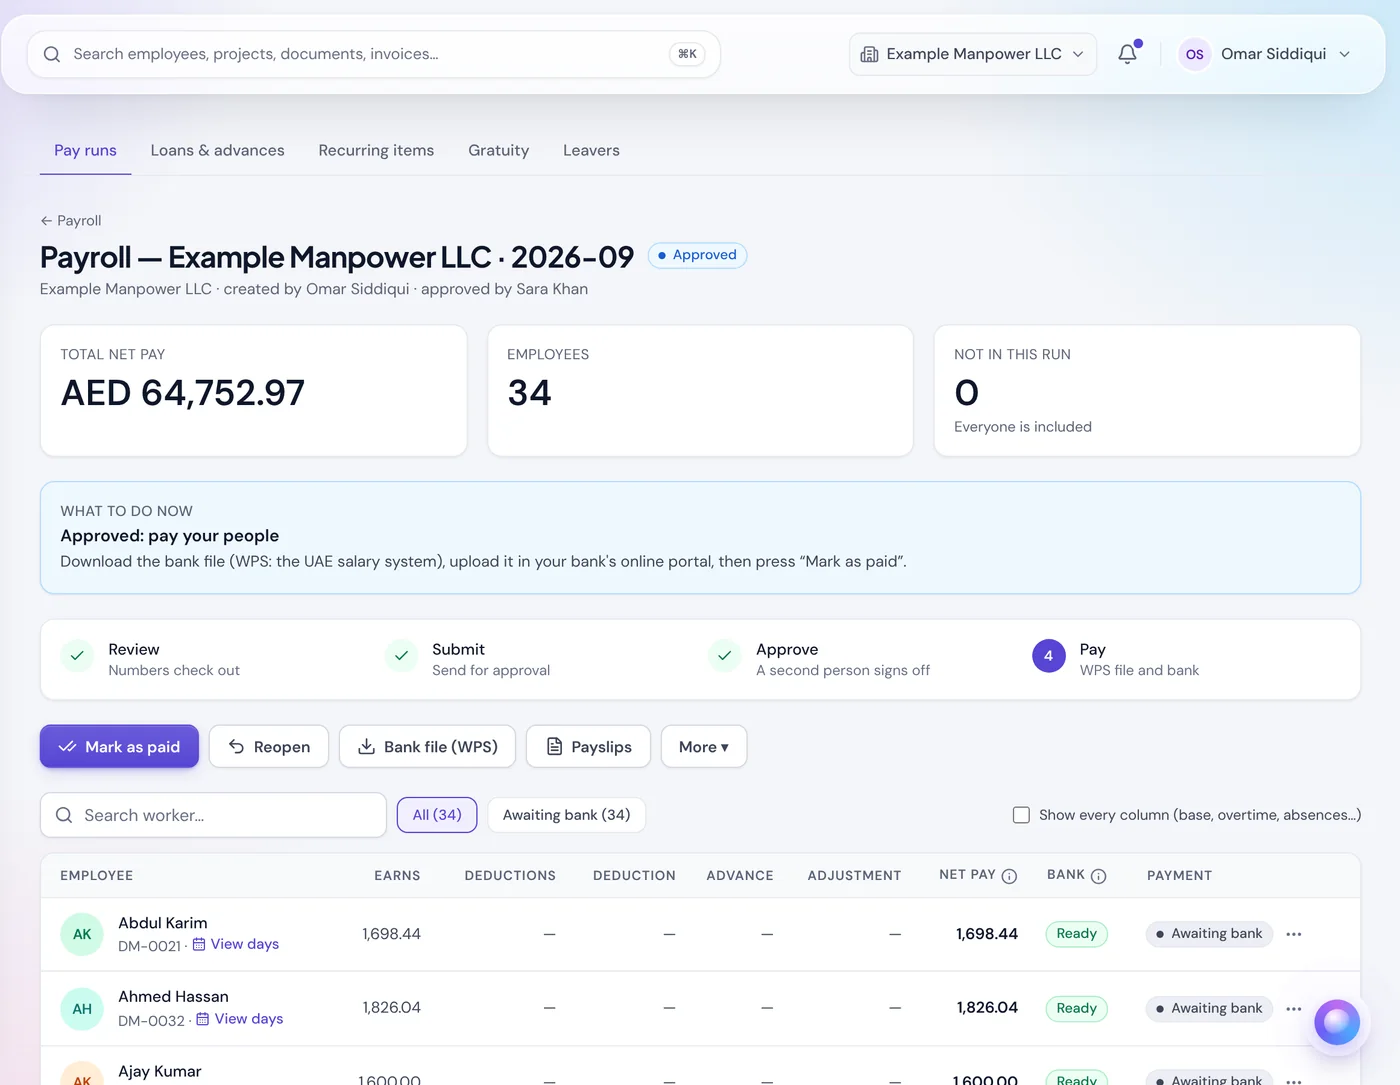
Task: Go to the Gratuity tab
Action: [x=498, y=150]
